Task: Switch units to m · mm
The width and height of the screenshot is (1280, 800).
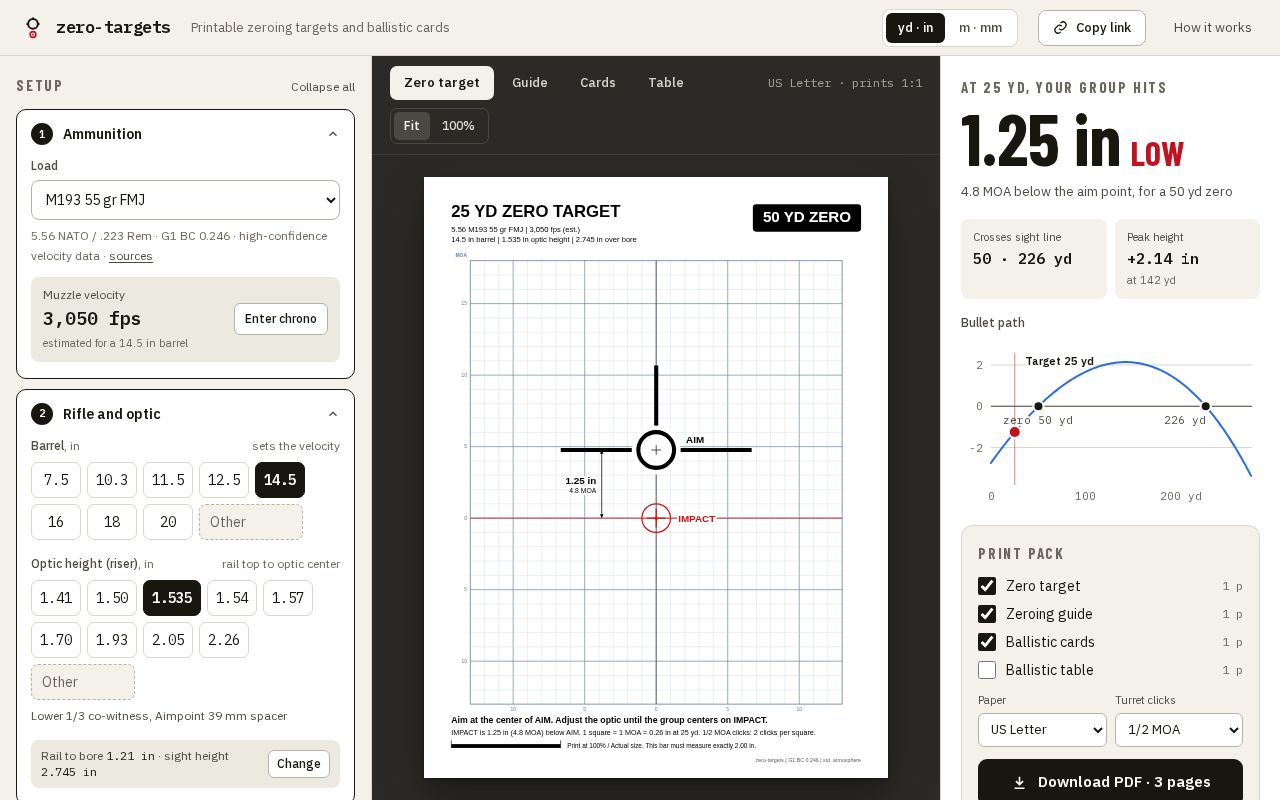Action: (x=980, y=28)
